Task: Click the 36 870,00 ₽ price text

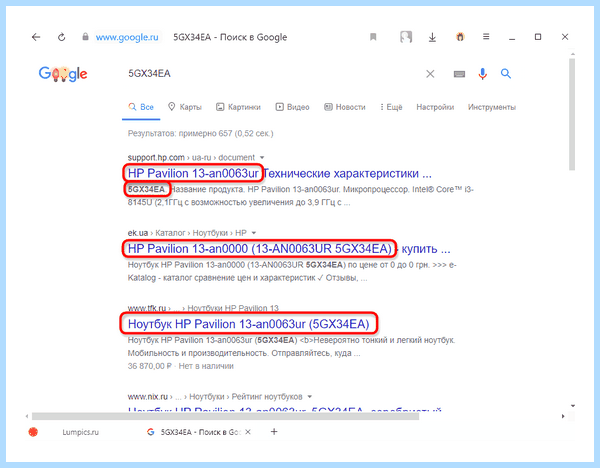Action: (149, 366)
